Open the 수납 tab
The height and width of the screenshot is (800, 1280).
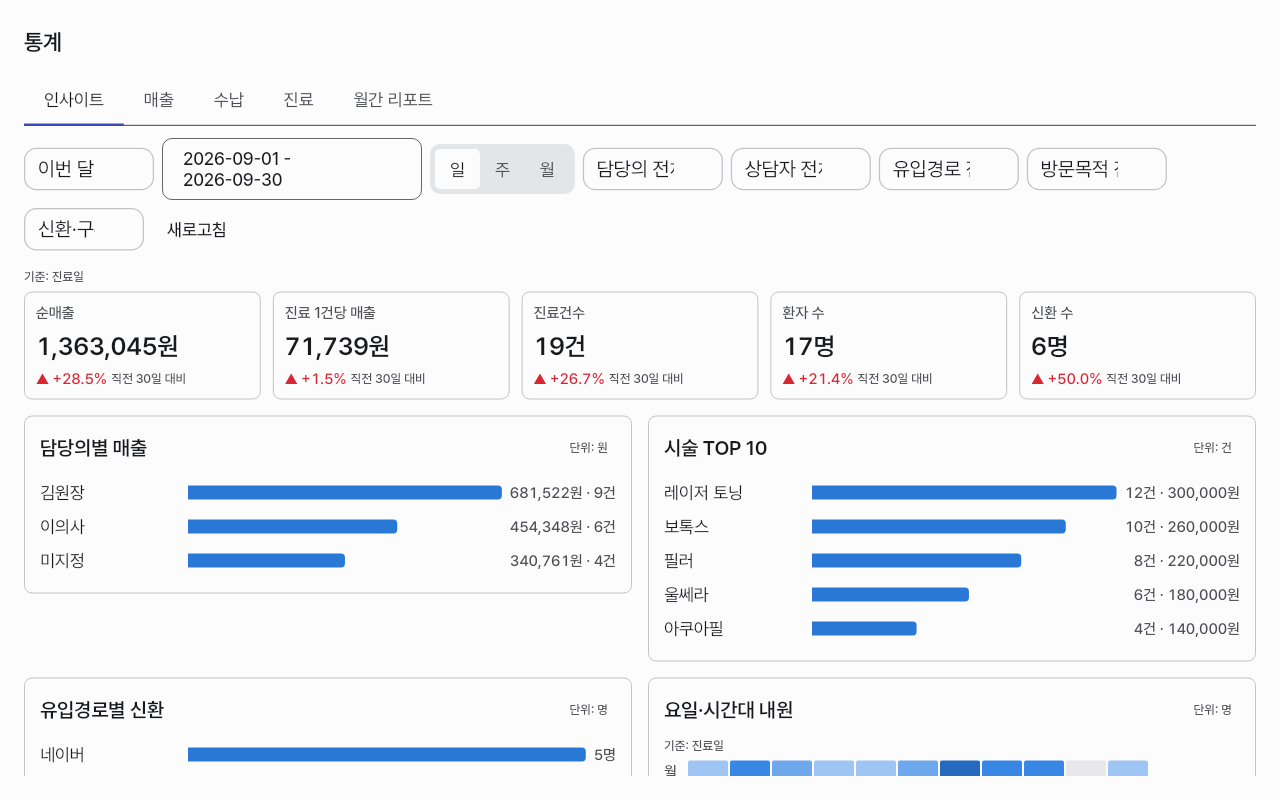[x=229, y=100]
